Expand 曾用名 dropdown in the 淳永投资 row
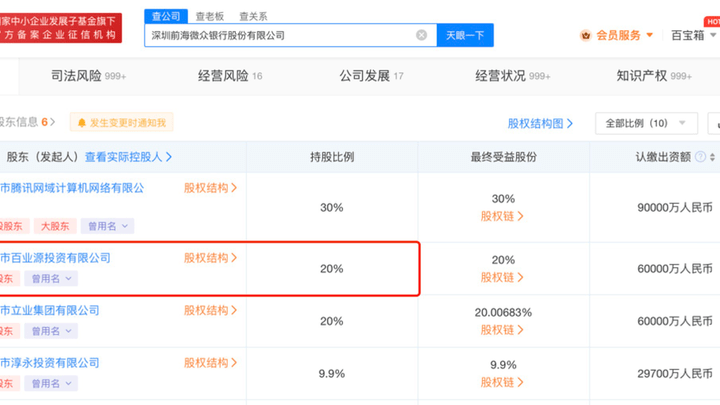Screen dimensions: 720x405 [x=51, y=383]
